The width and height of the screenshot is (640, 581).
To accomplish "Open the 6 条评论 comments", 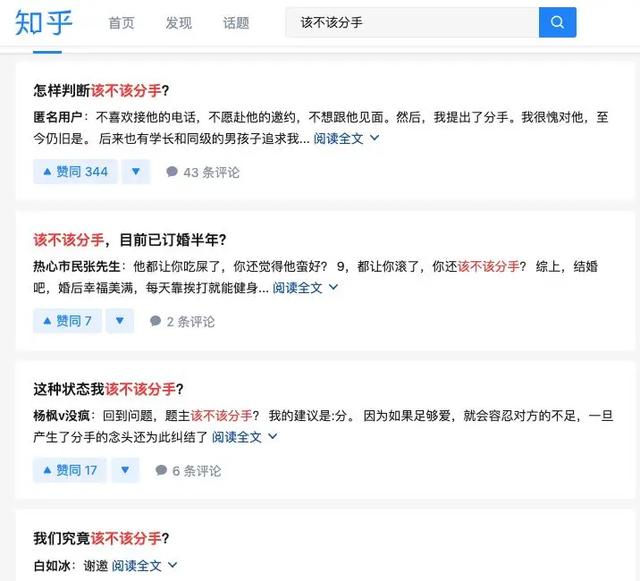I will (x=188, y=471).
